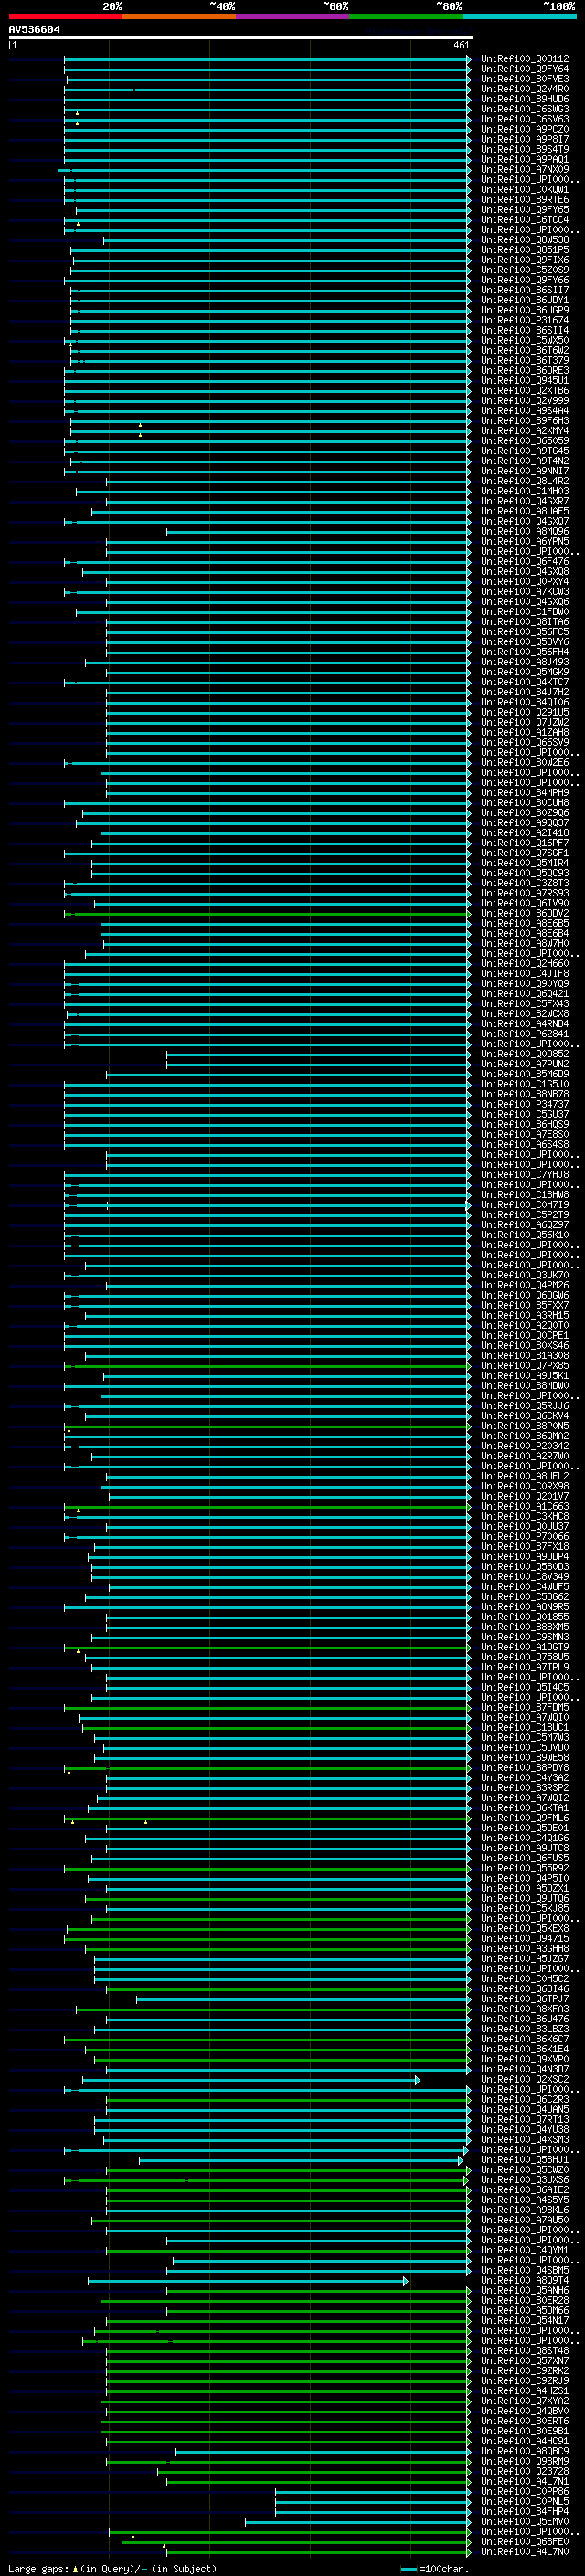The image size is (585, 2576).
Task: Select the UniRef100_B4J7H2 label
Action: (525, 692)
